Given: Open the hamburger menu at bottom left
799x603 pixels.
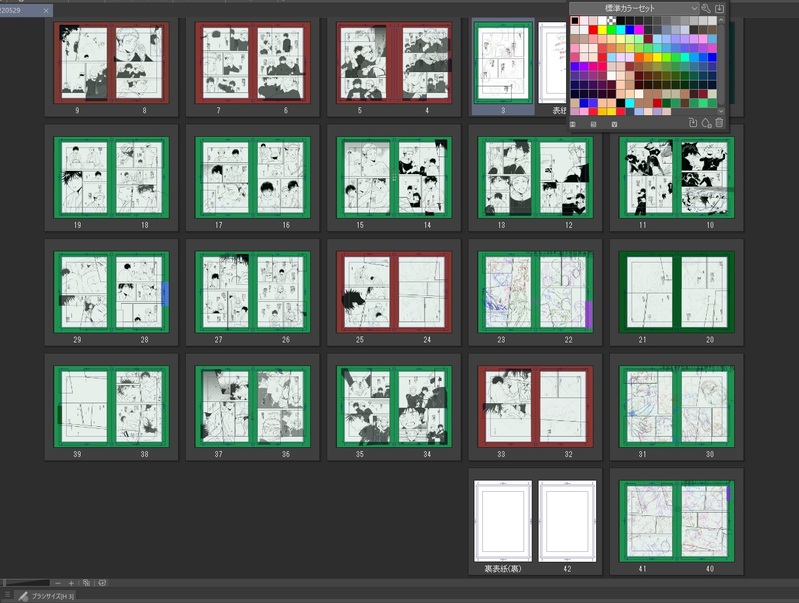Looking at the screenshot, I should (7, 595).
